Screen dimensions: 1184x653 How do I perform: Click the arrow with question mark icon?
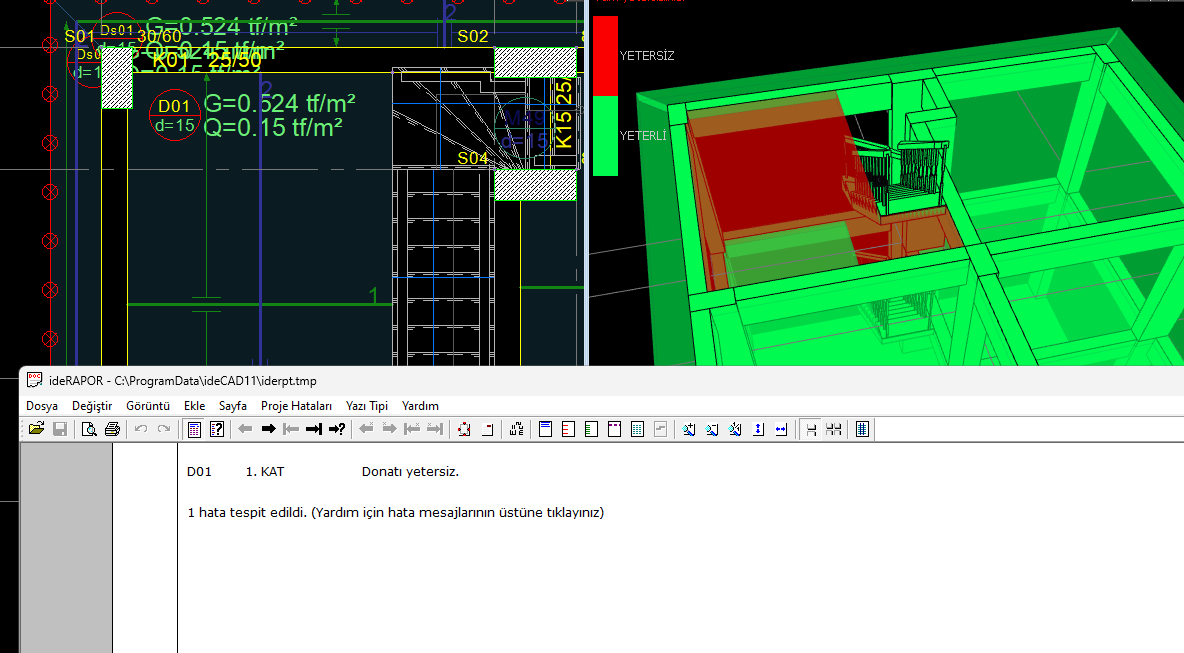pos(337,429)
